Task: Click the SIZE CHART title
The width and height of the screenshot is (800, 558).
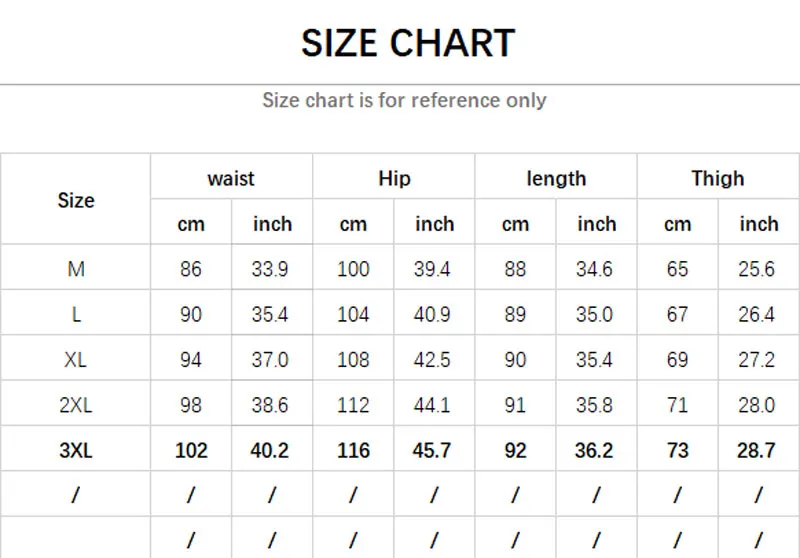Action: click(408, 44)
